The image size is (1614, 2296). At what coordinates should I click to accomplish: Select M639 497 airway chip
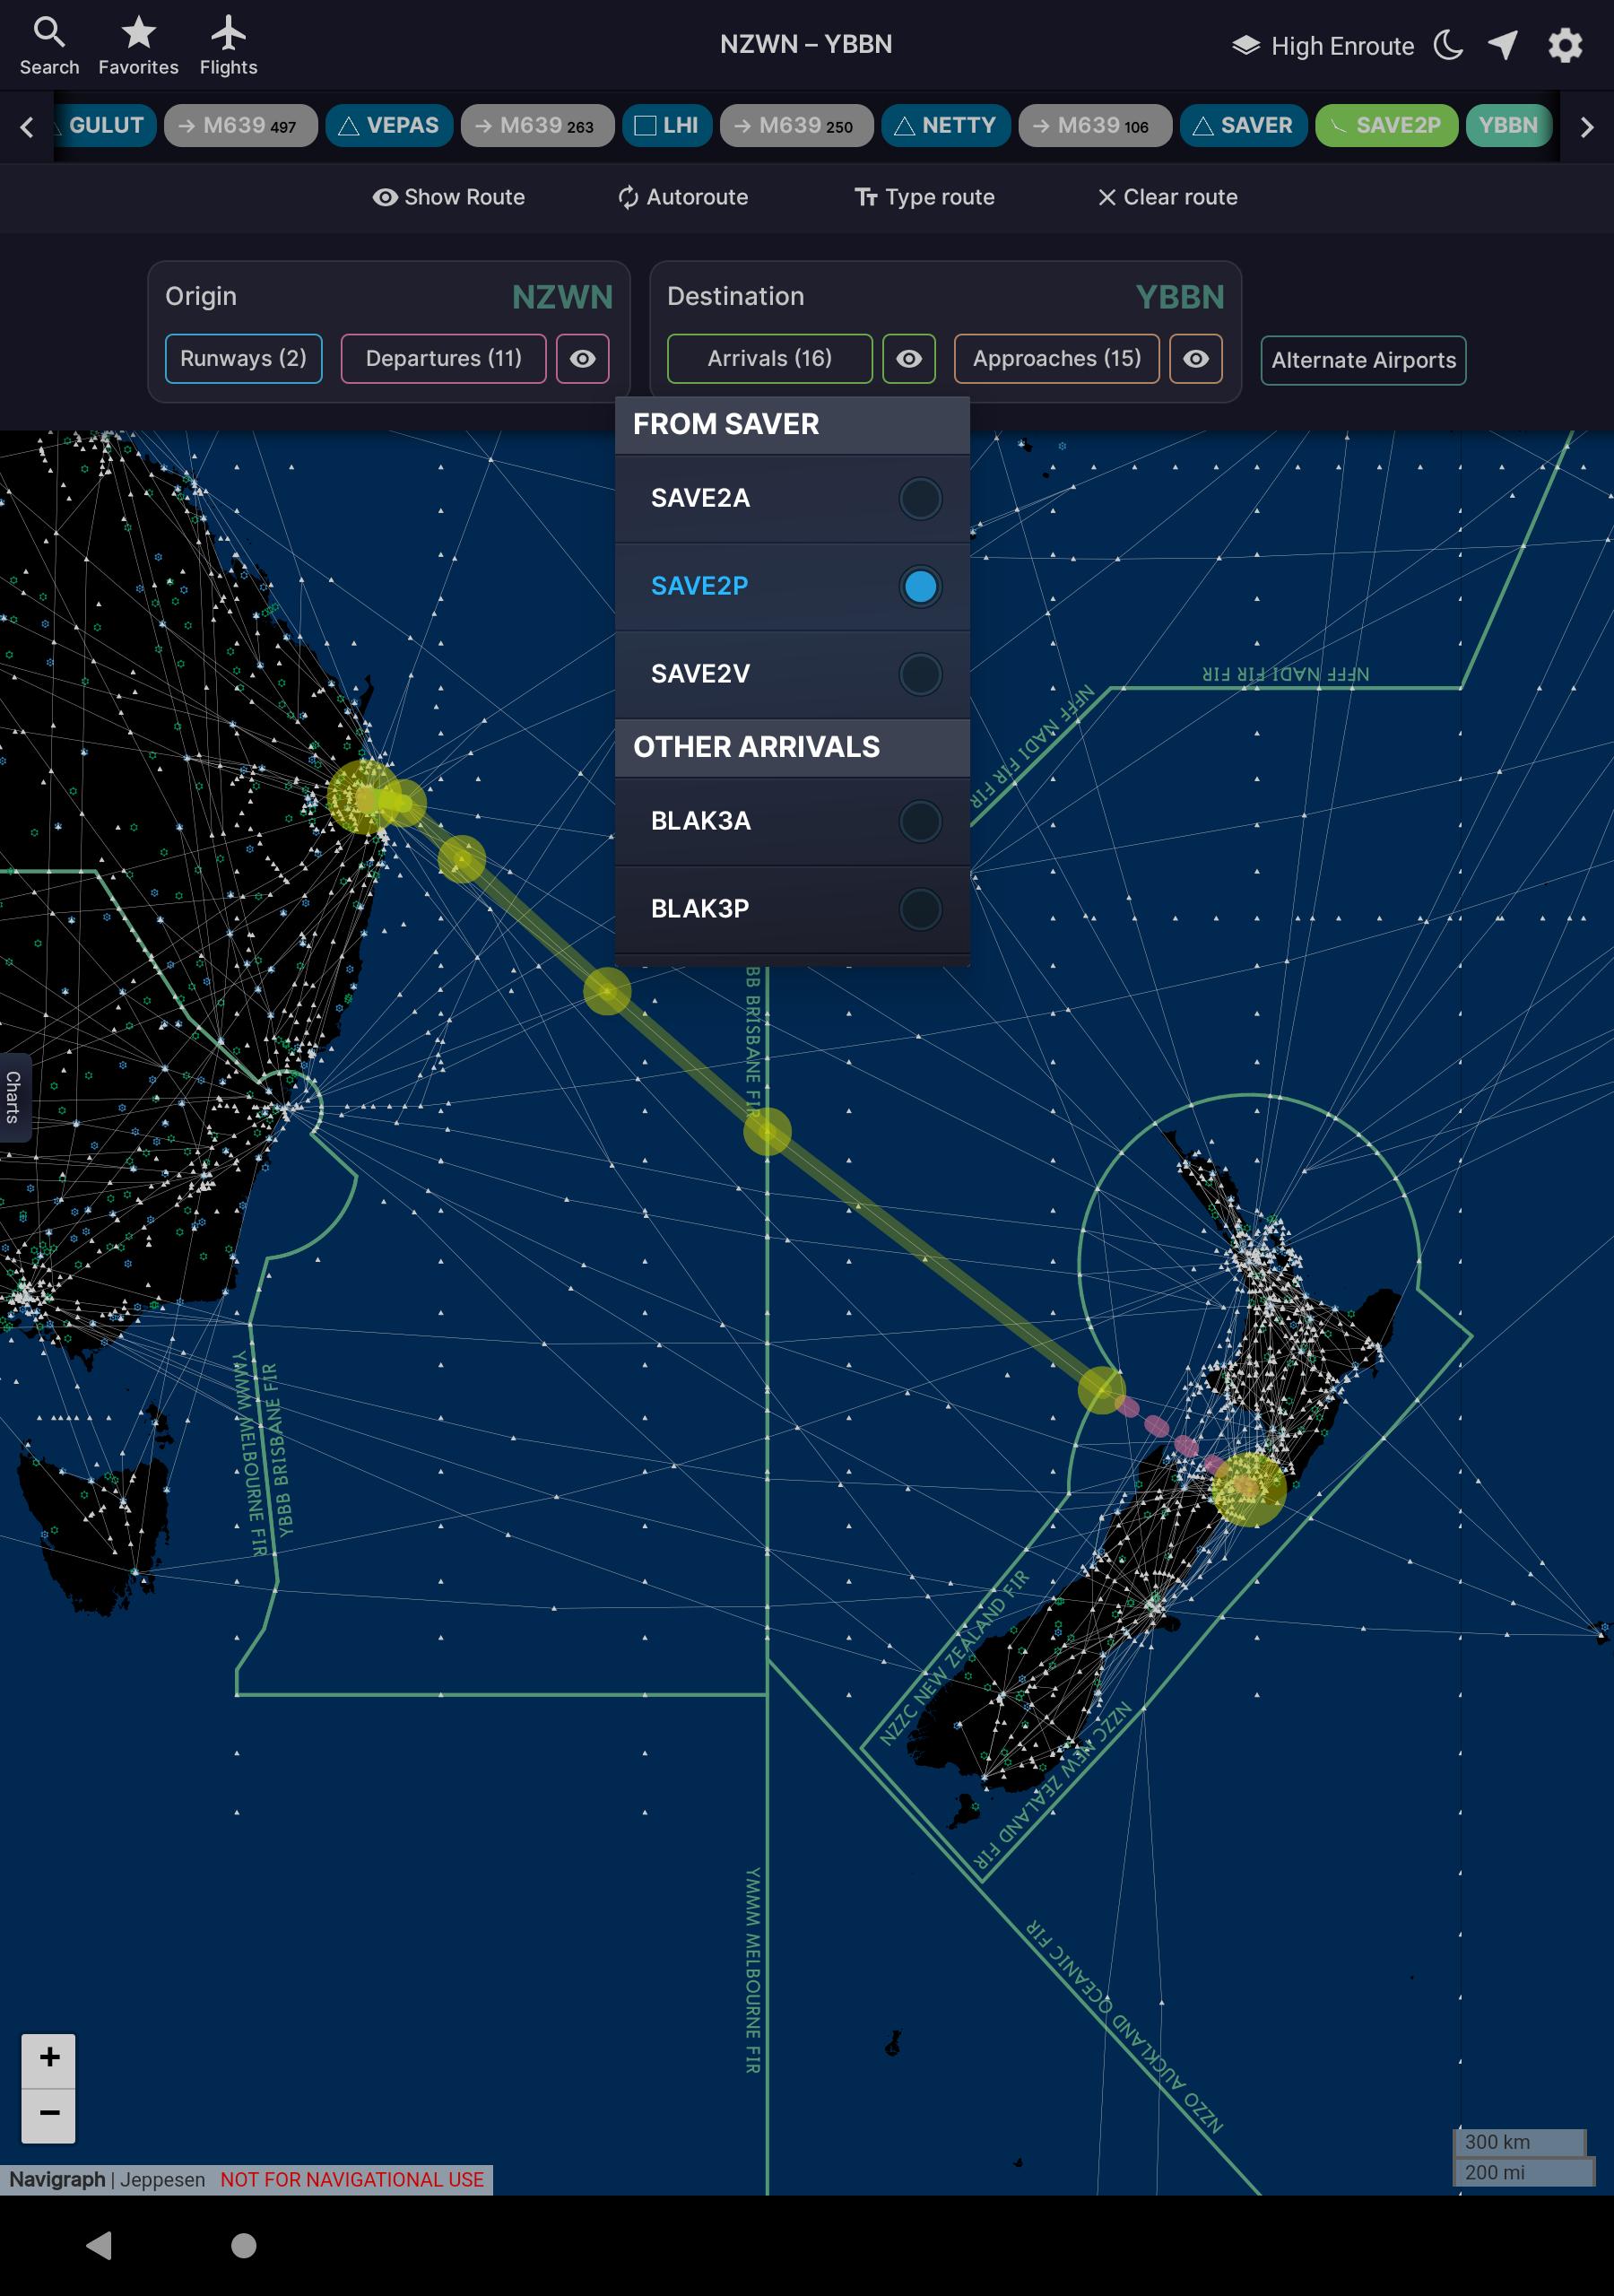click(241, 125)
